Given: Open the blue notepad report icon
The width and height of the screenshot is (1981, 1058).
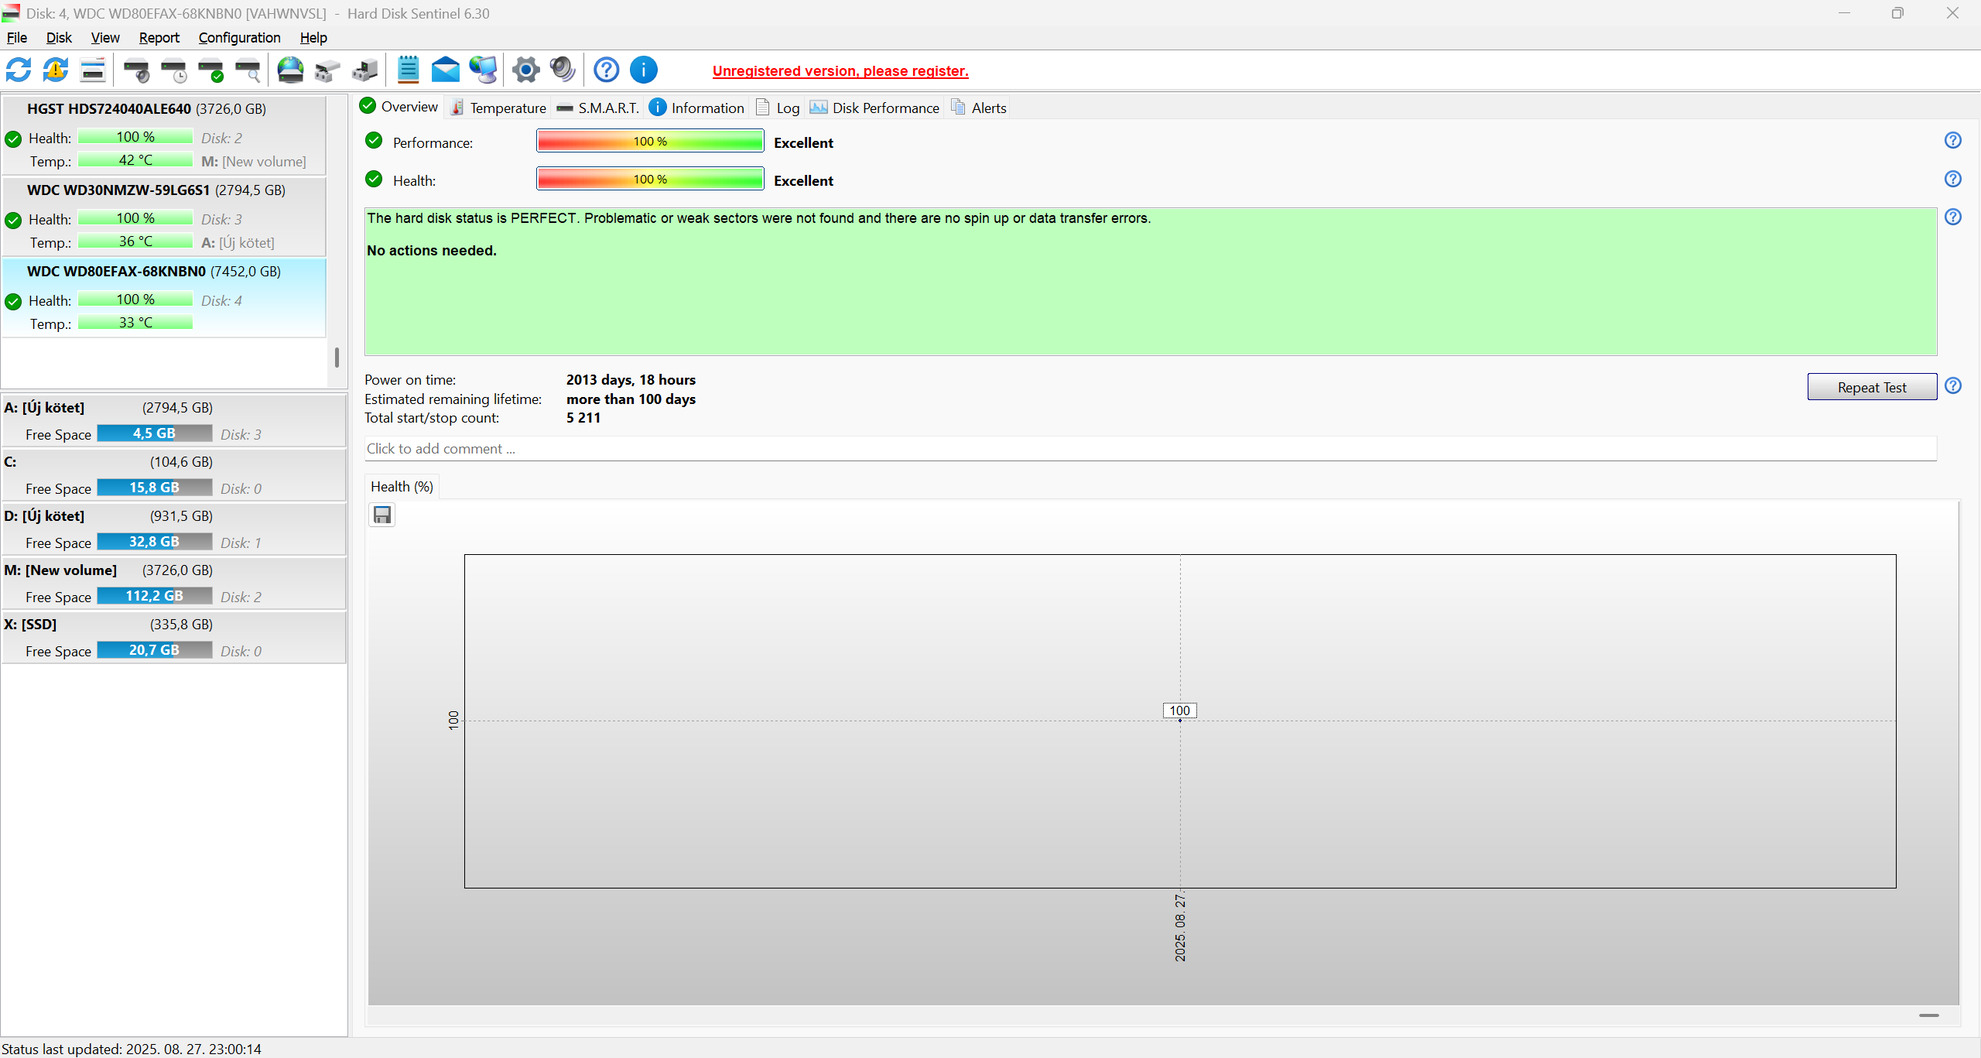Looking at the screenshot, I should [408, 69].
